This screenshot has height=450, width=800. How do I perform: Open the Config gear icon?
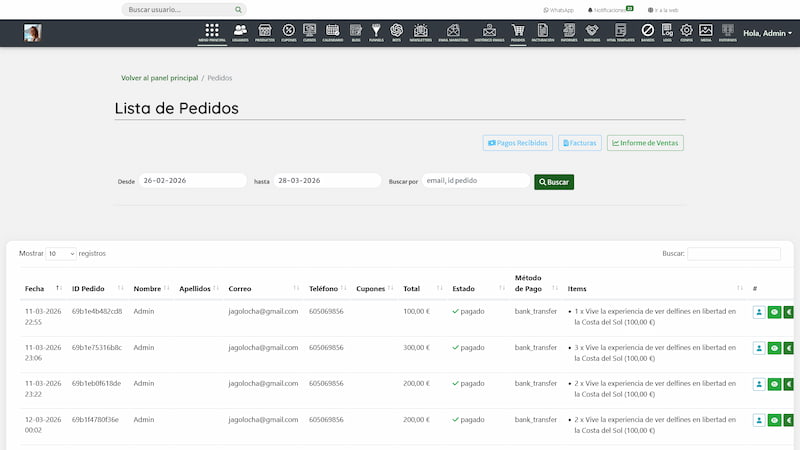(x=686, y=32)
